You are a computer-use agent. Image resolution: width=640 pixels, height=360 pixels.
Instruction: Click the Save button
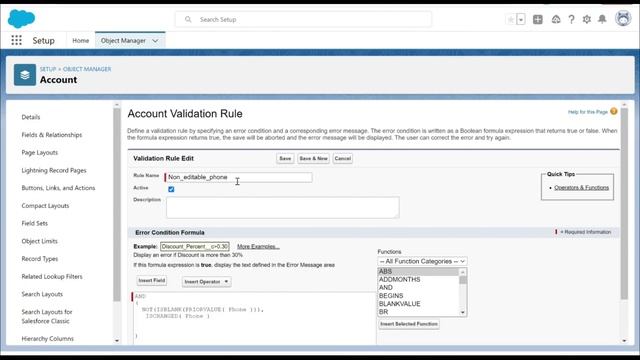285,158
